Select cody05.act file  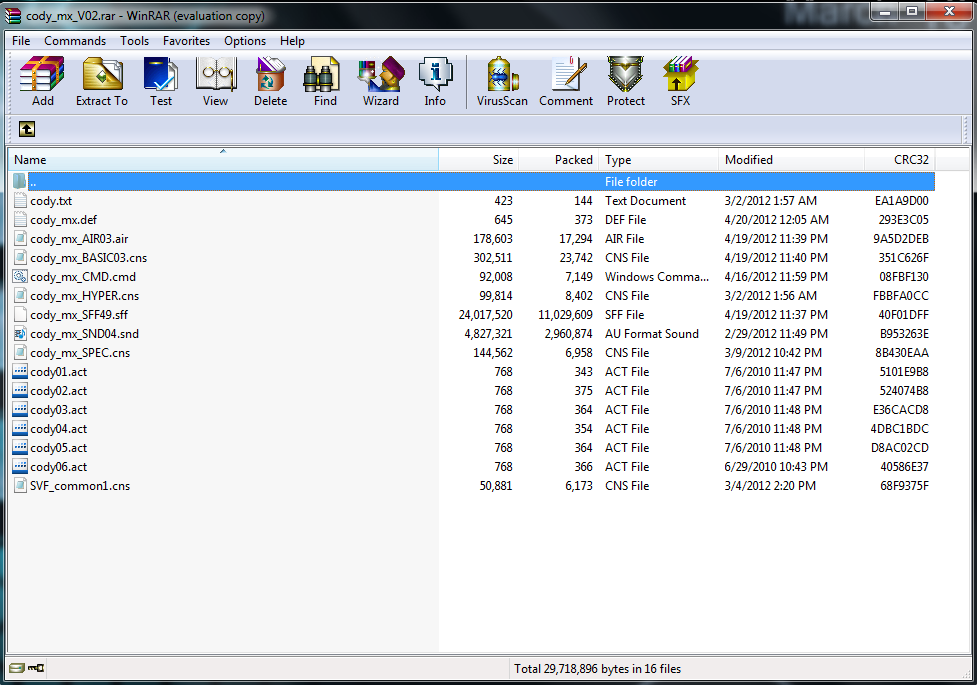(x=59, y=448)
